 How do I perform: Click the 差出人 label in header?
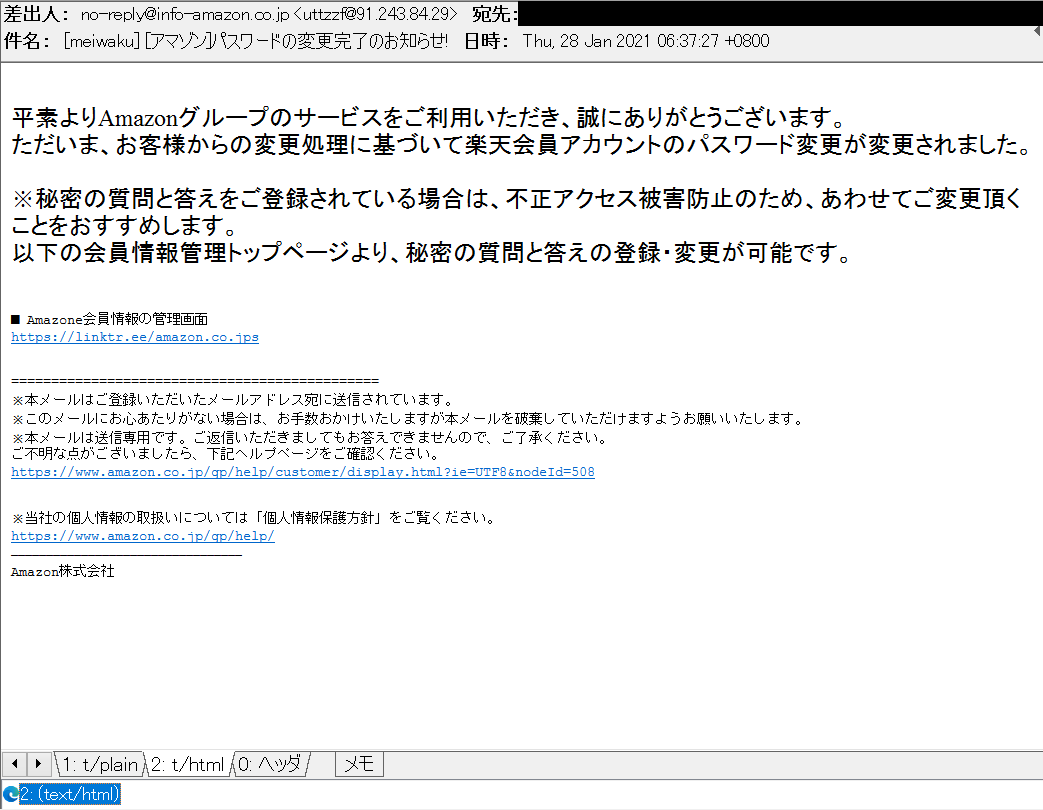35,14
